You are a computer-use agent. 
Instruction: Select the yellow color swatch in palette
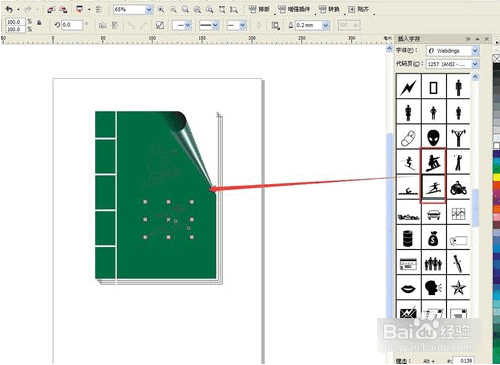(x=496, y=176)
